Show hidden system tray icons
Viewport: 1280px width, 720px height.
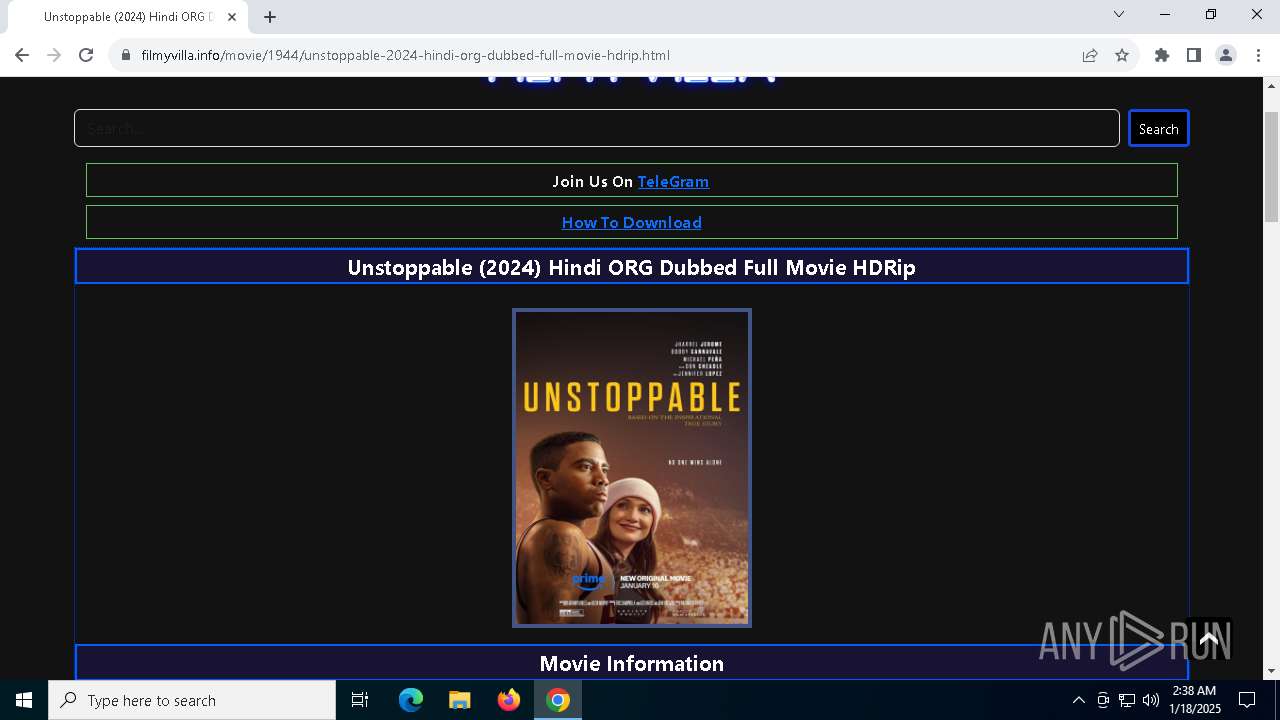(x=1078, y=700)
